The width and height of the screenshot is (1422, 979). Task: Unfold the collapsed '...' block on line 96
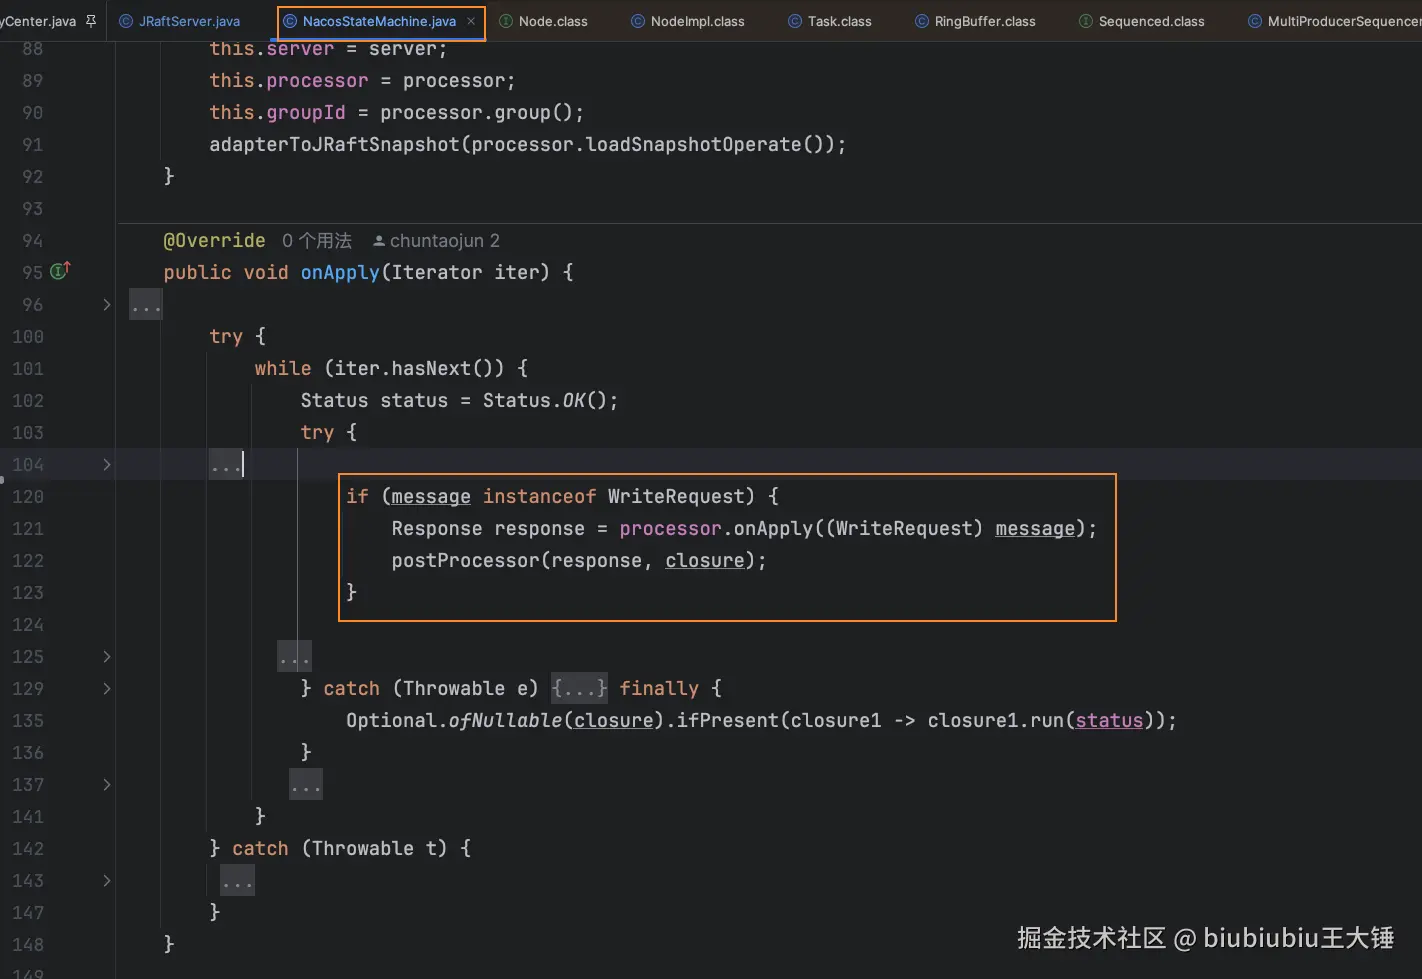click(146, 305)
